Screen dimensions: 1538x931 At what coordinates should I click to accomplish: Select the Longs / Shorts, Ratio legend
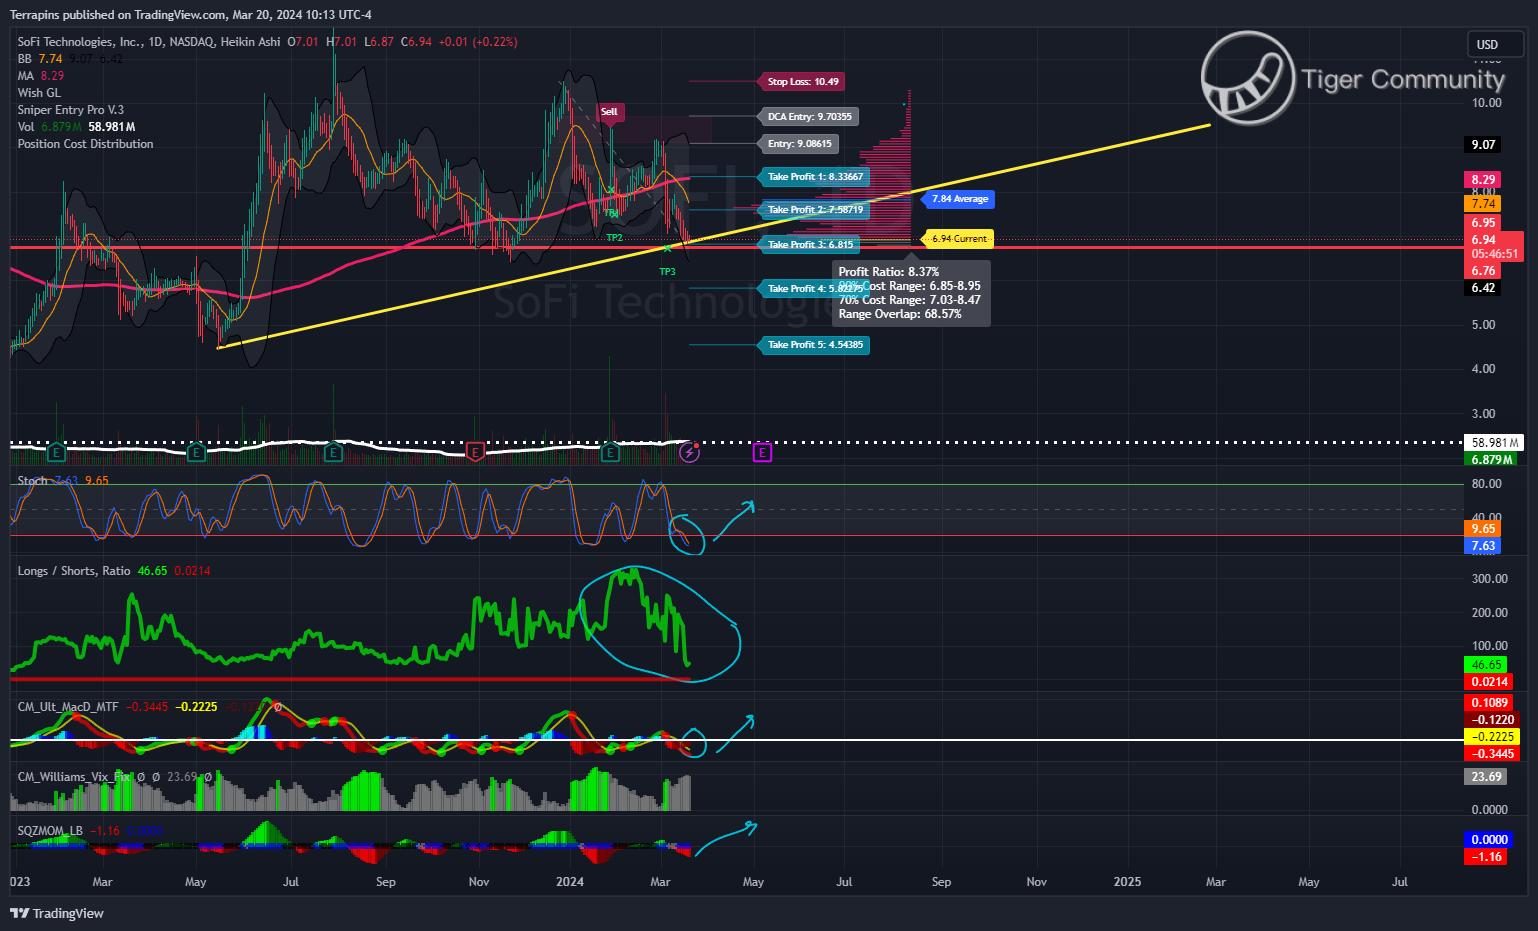pos(114,571)
